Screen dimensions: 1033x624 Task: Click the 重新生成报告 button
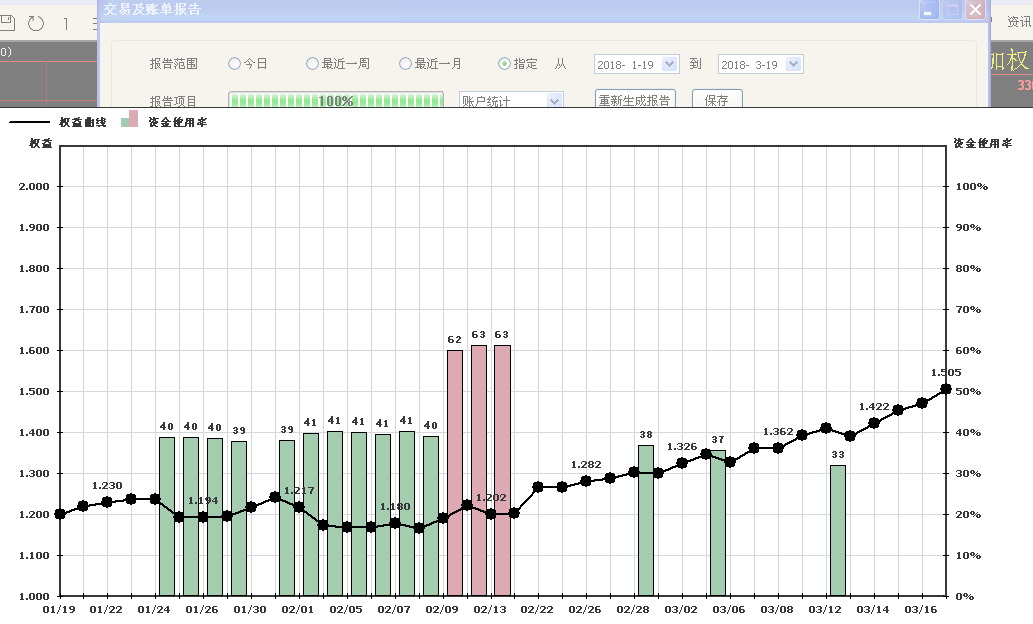coord(635,99)
